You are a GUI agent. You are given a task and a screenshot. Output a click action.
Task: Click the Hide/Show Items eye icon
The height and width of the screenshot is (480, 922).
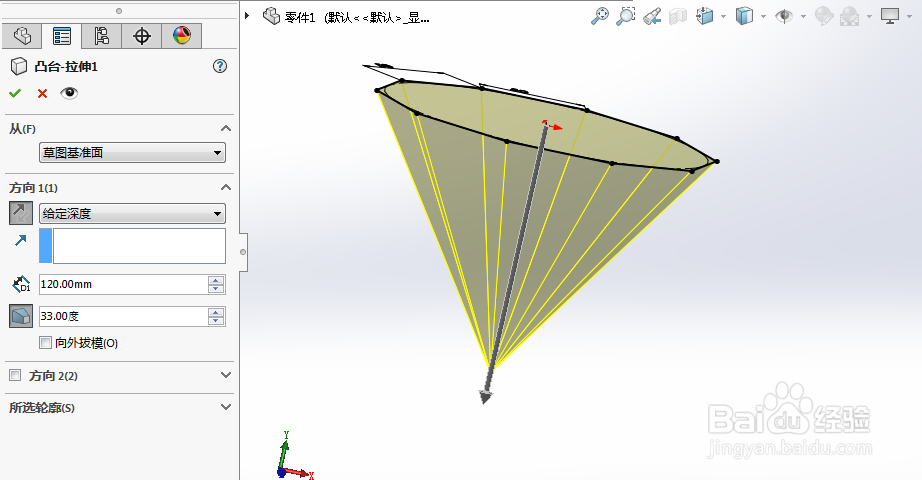pyautogui.click(x=784, y=16)
